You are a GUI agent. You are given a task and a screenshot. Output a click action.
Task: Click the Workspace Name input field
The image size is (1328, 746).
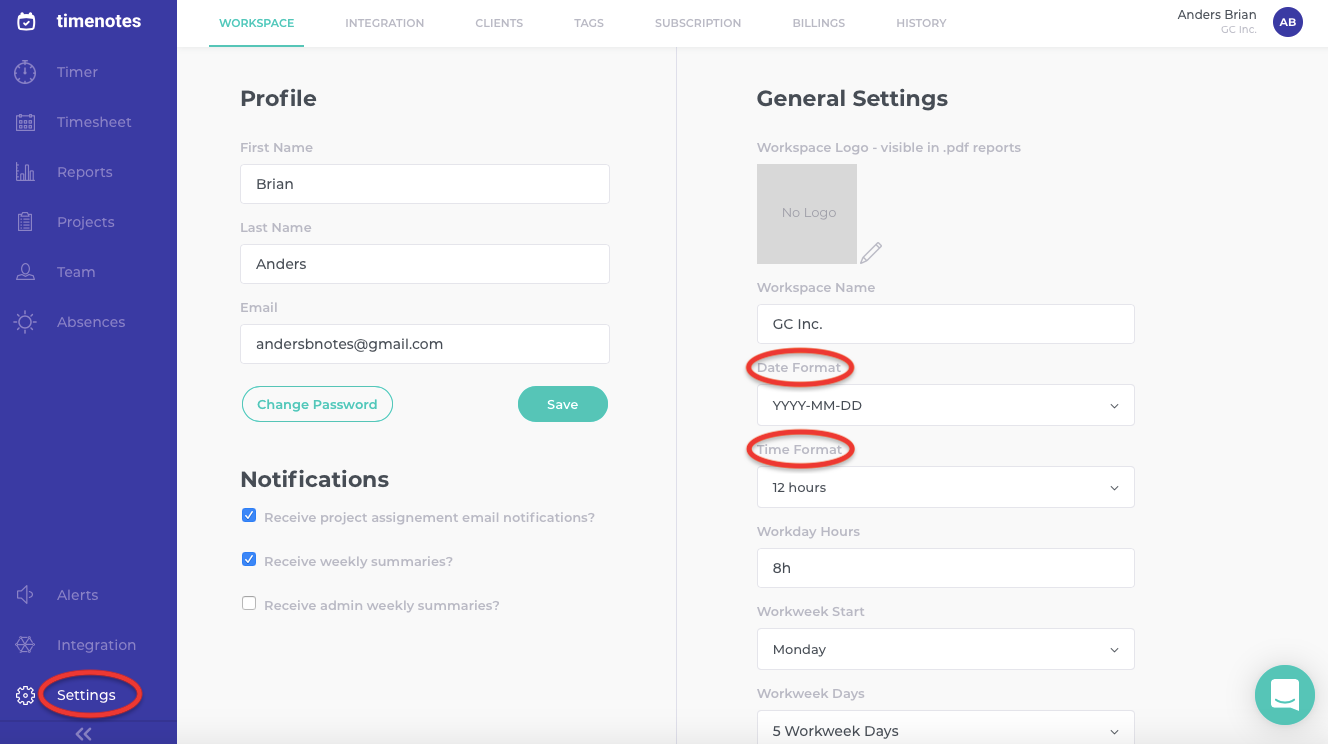click(945, 324)
